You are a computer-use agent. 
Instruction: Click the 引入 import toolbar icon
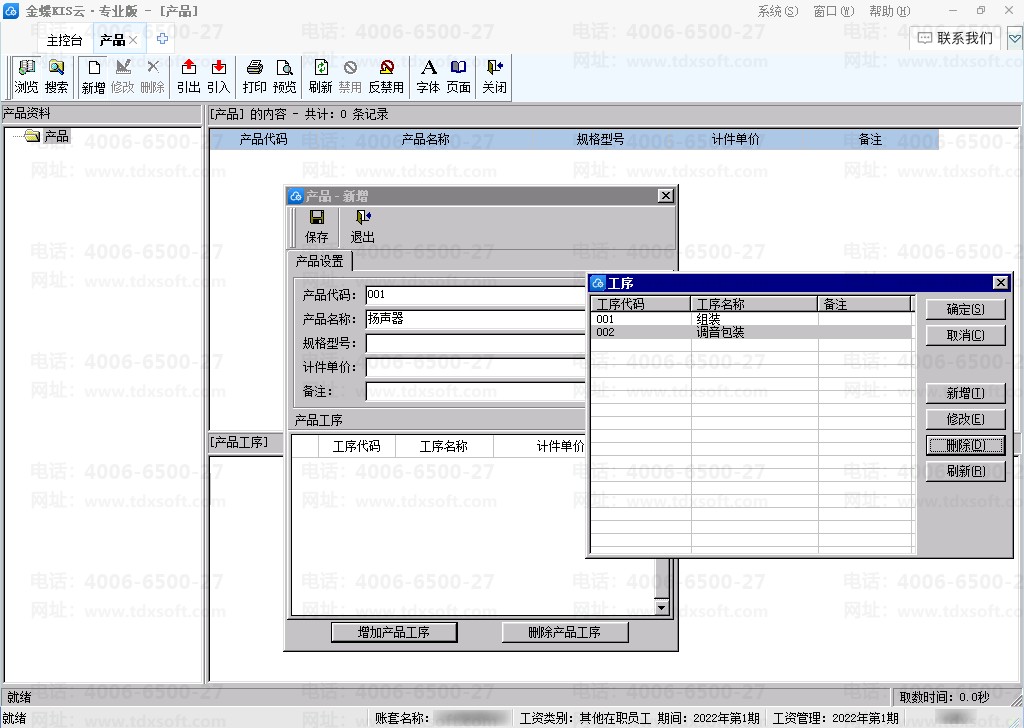point(219,77)
